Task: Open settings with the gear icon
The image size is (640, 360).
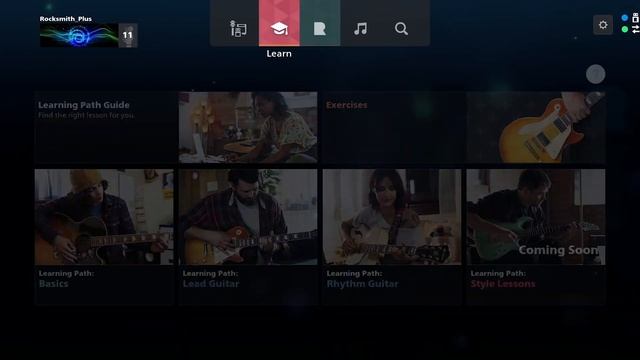Action: pos(603,25)
